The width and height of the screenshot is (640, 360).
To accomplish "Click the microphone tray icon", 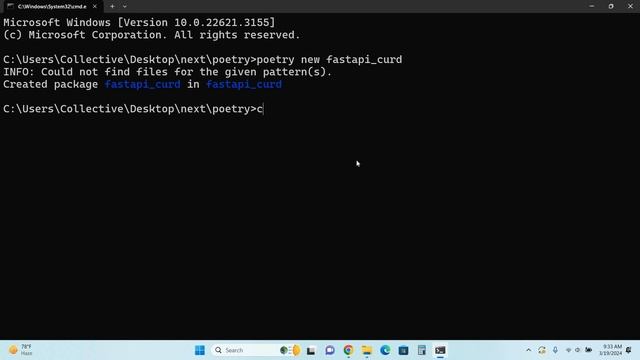I will coord(555,350).
